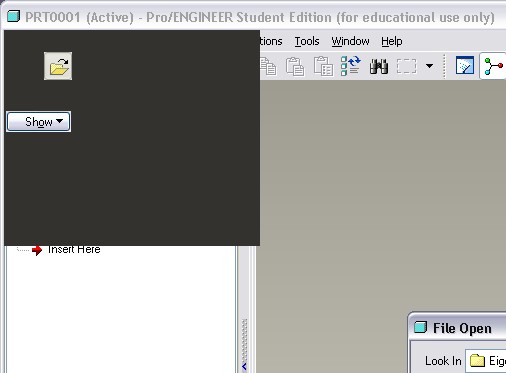506x373 pixels.
Task: Open the Show dropdown in navigator
Action: point(39,122)
